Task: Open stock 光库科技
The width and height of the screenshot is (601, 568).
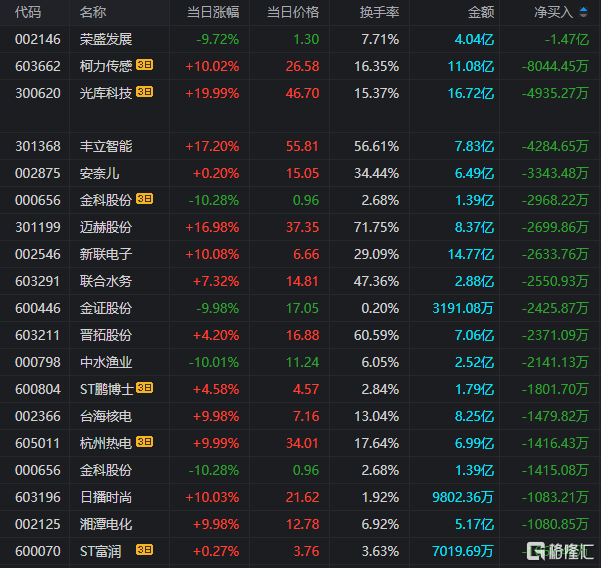Action: coord(106,93)
